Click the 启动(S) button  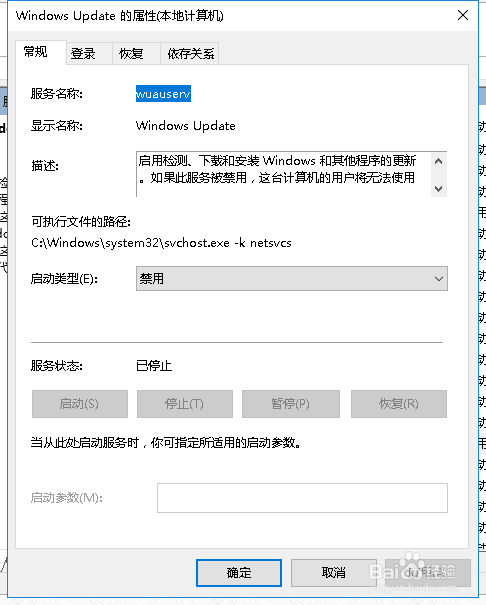(80, 404)
